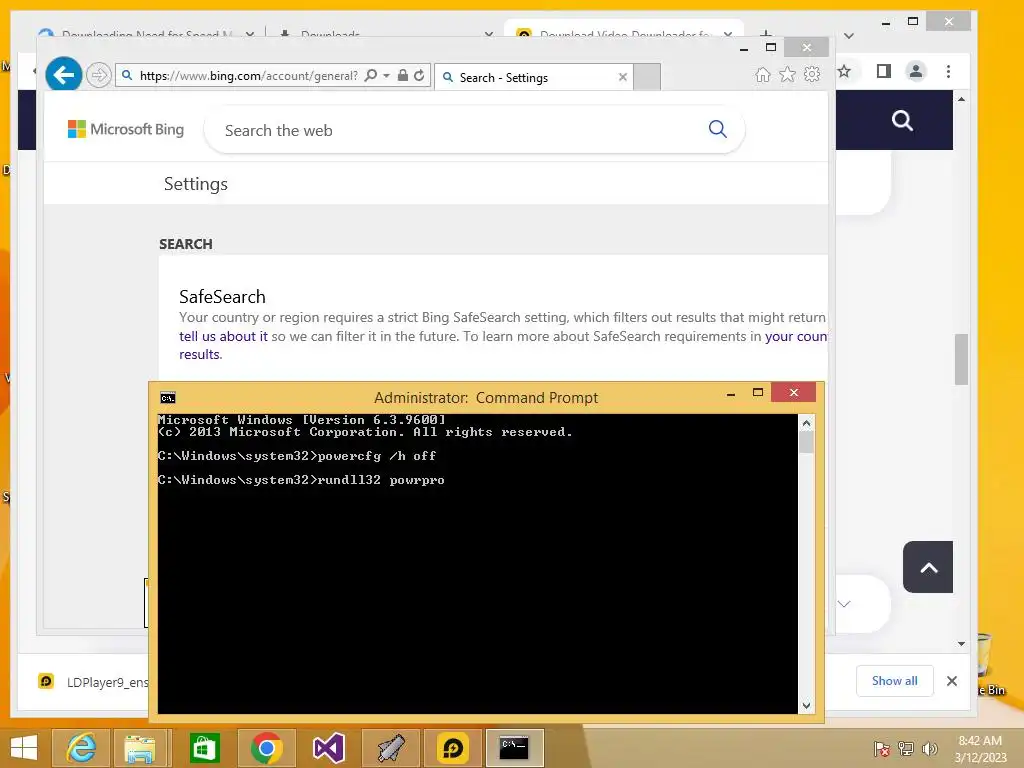Click the Command Prompt title bar icon
The image size is (1024, 768).
coord(168,398)
